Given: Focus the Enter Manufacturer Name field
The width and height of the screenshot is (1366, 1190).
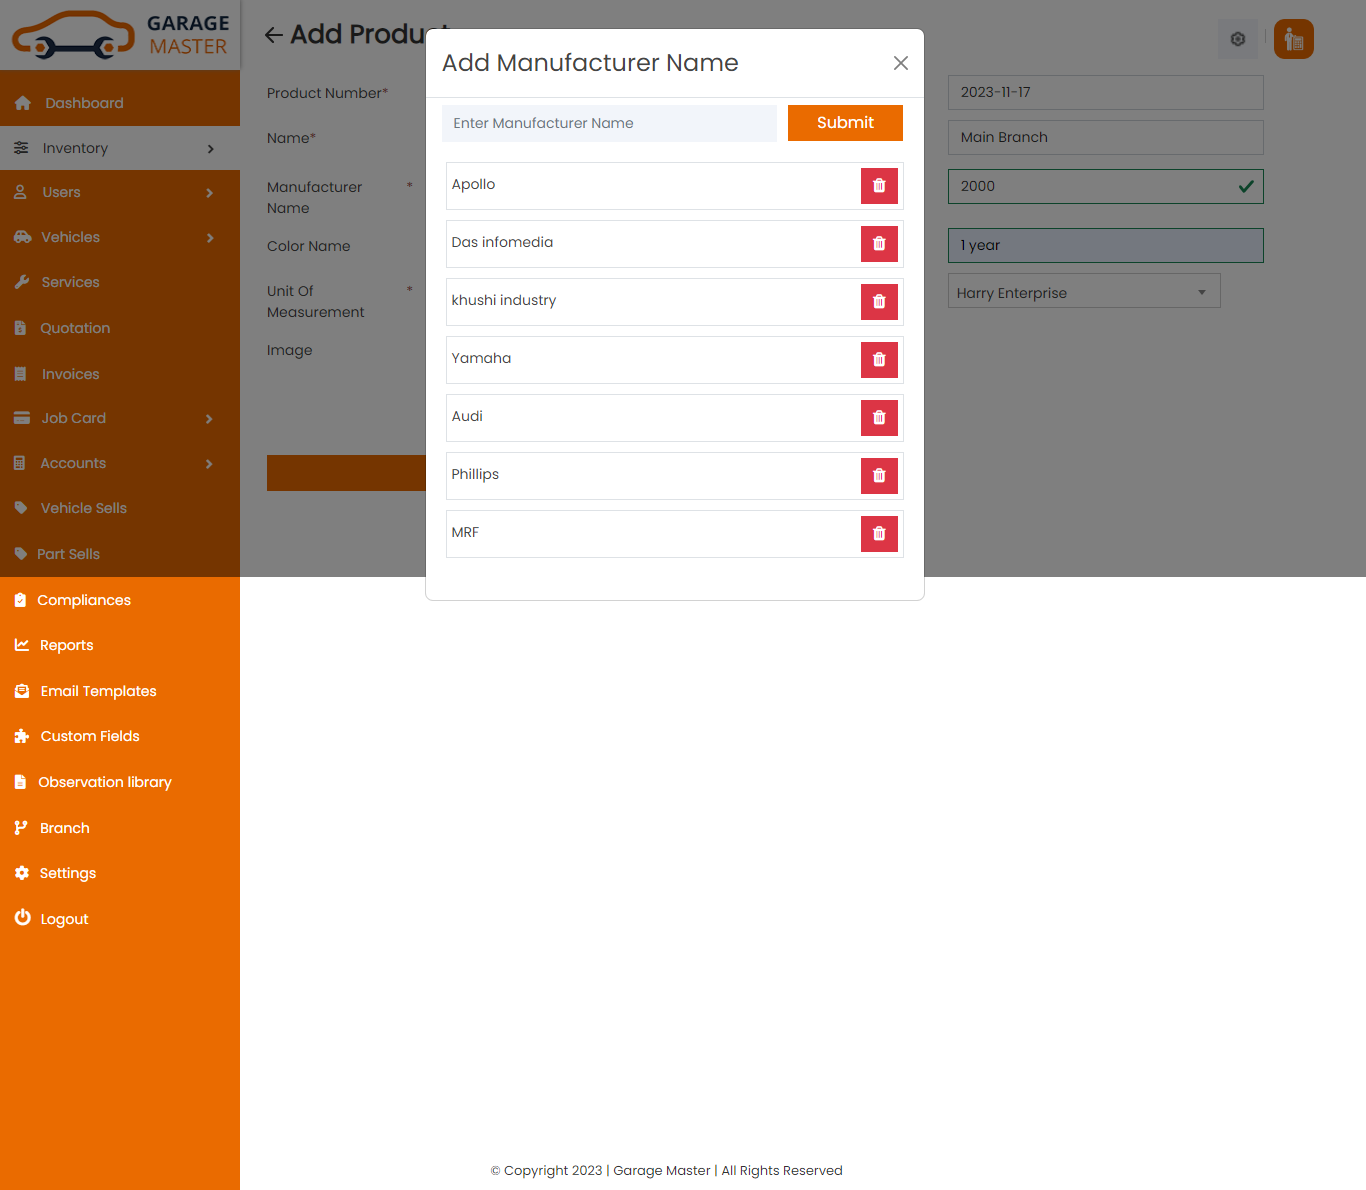Looking at the screenshot, I should click(x=609, y=123).
